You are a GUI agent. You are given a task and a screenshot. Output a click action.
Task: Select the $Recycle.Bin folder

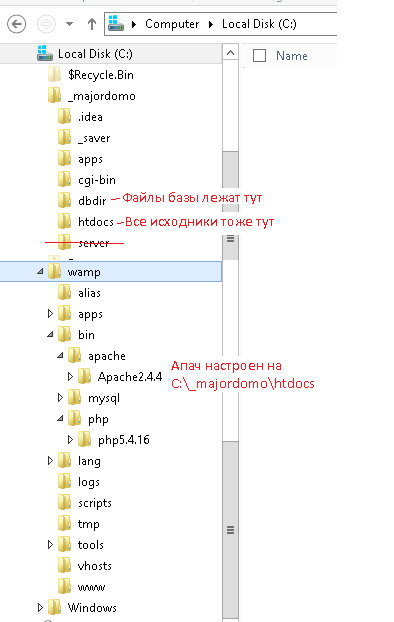click(x=101, y=75)
